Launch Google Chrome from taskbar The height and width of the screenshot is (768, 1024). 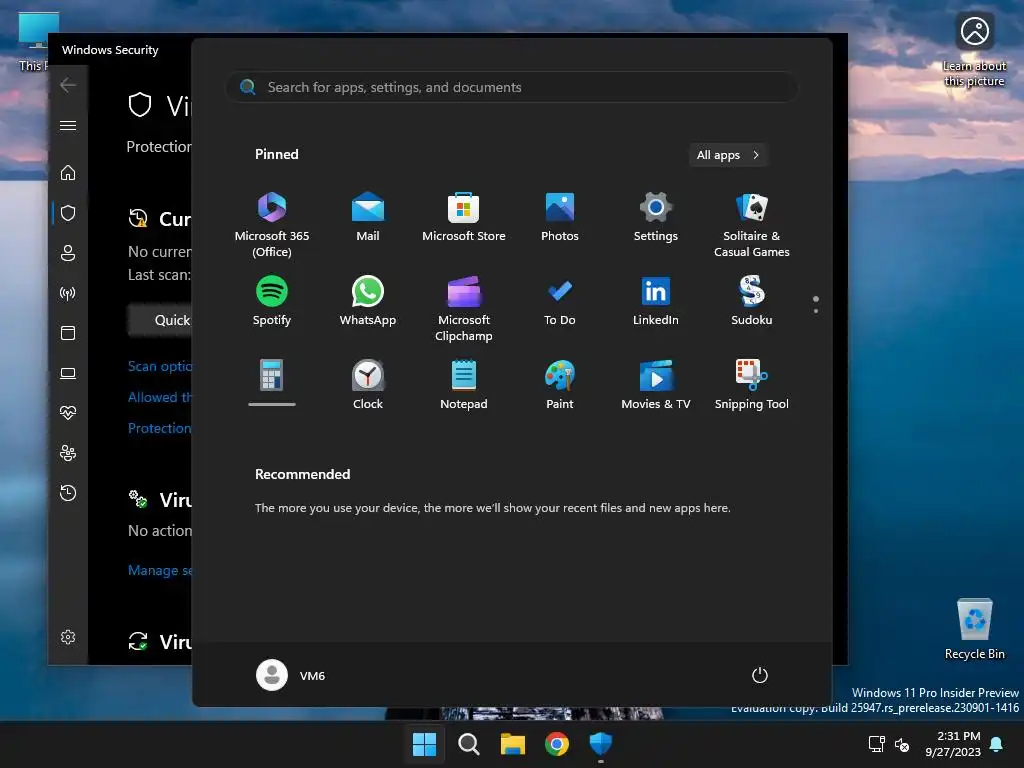tap(556, 744)
